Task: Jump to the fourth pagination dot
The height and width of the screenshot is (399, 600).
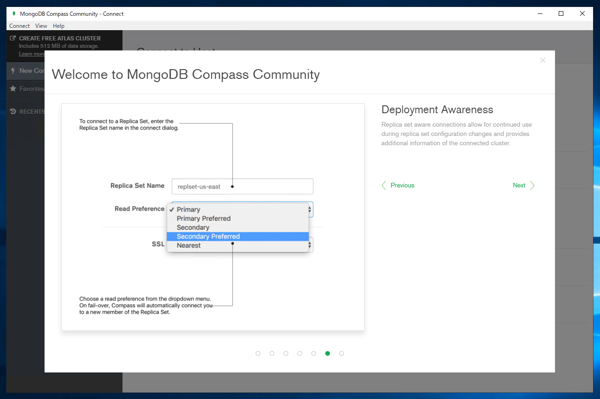Action: [x=300, y=353]
